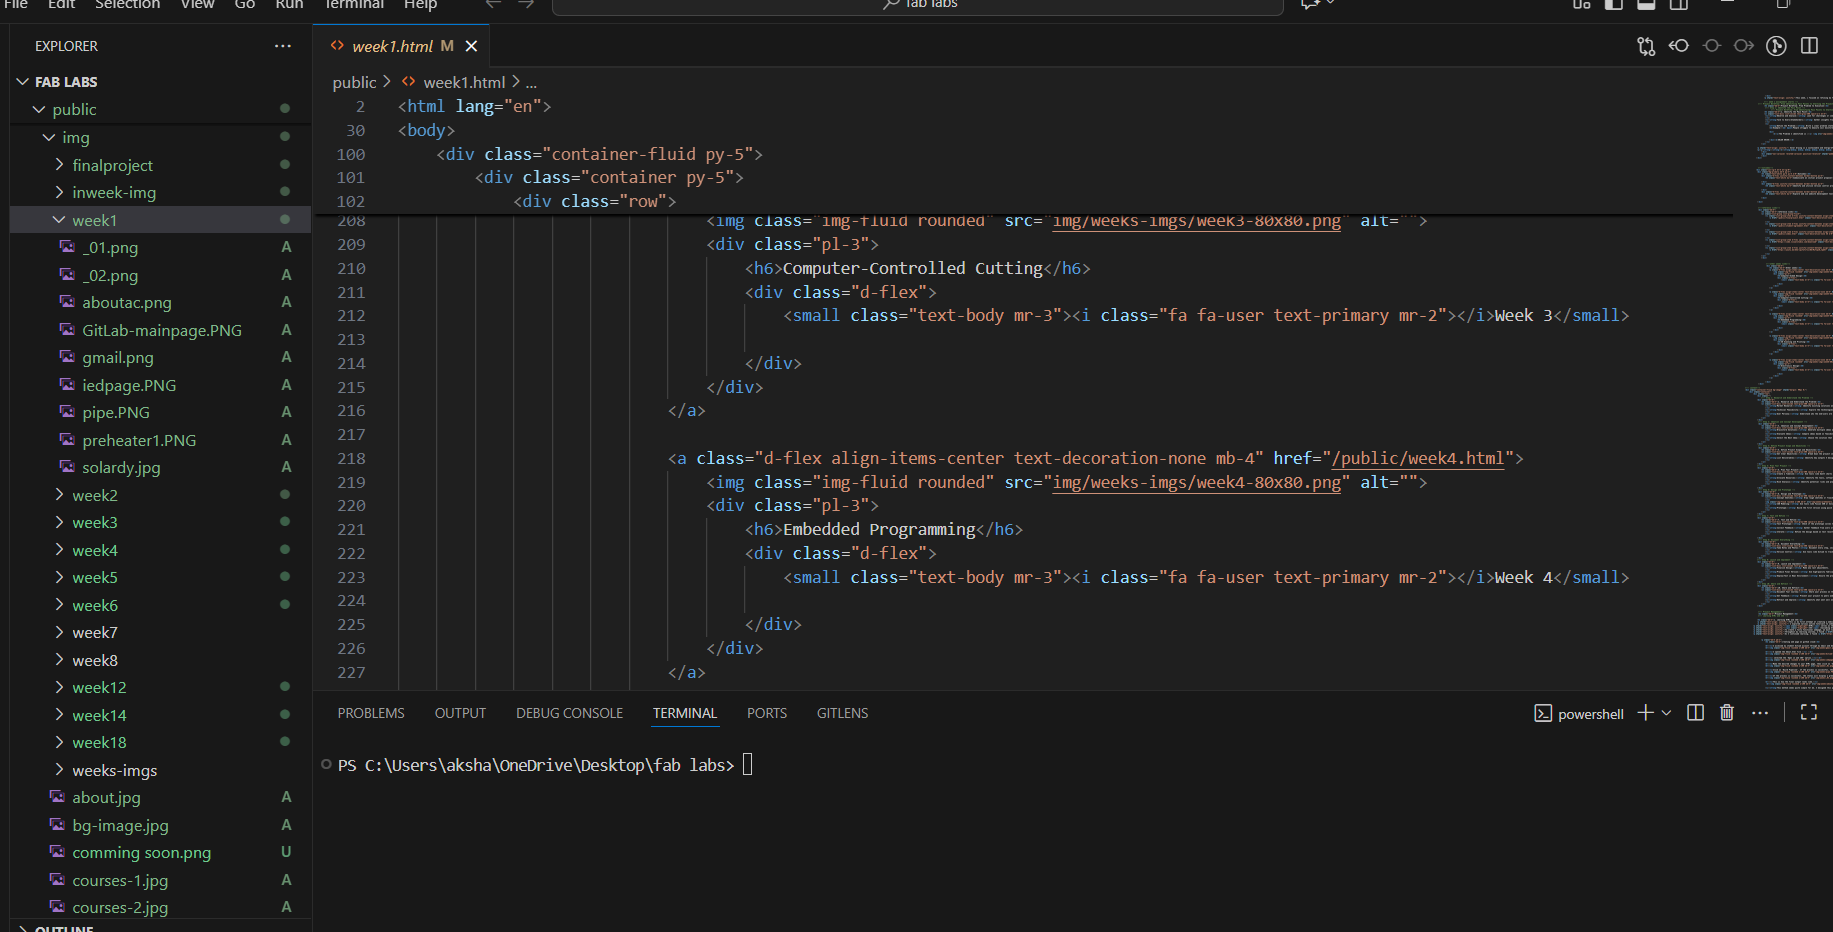Click the public breadcrumb segment

pos(354,82)
